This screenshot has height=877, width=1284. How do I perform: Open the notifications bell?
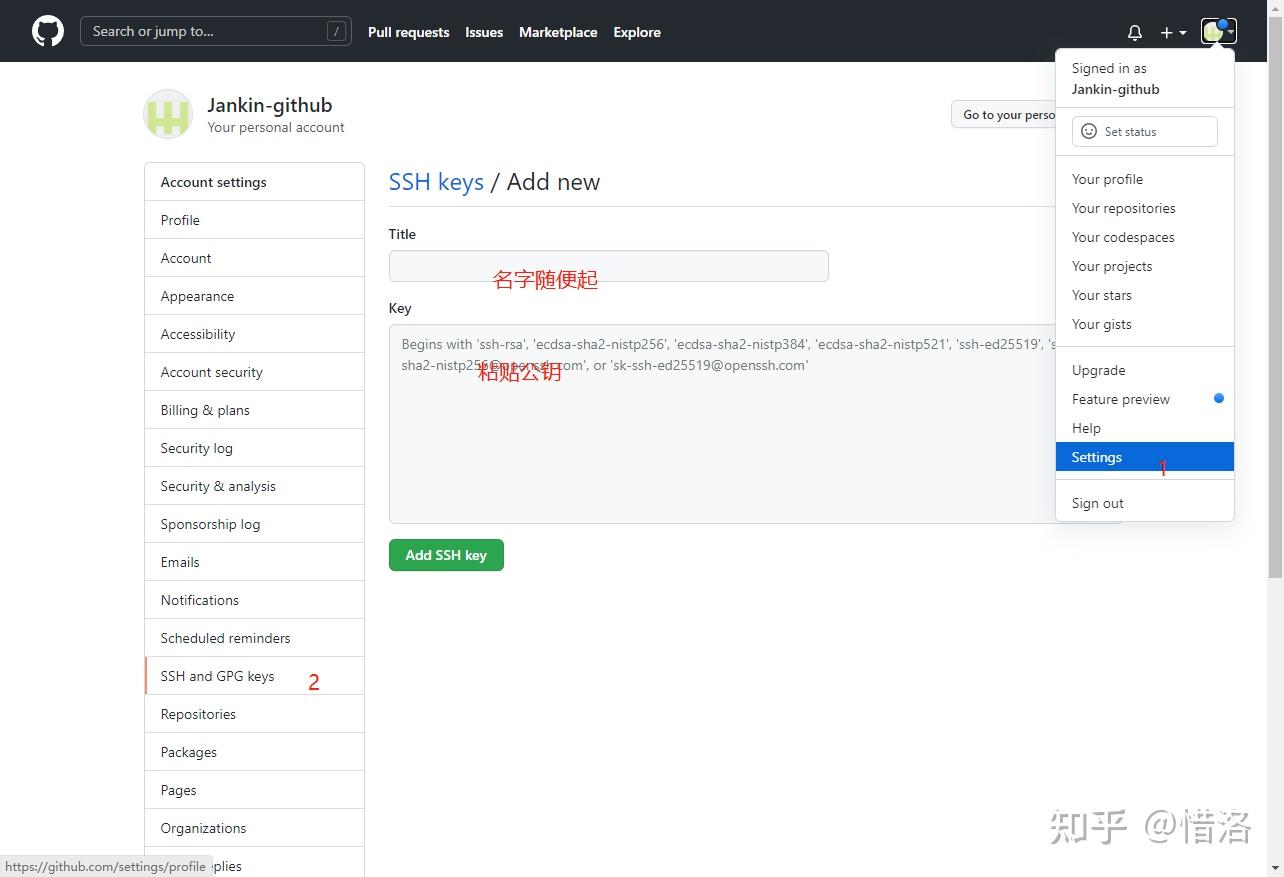[1134, 32]
